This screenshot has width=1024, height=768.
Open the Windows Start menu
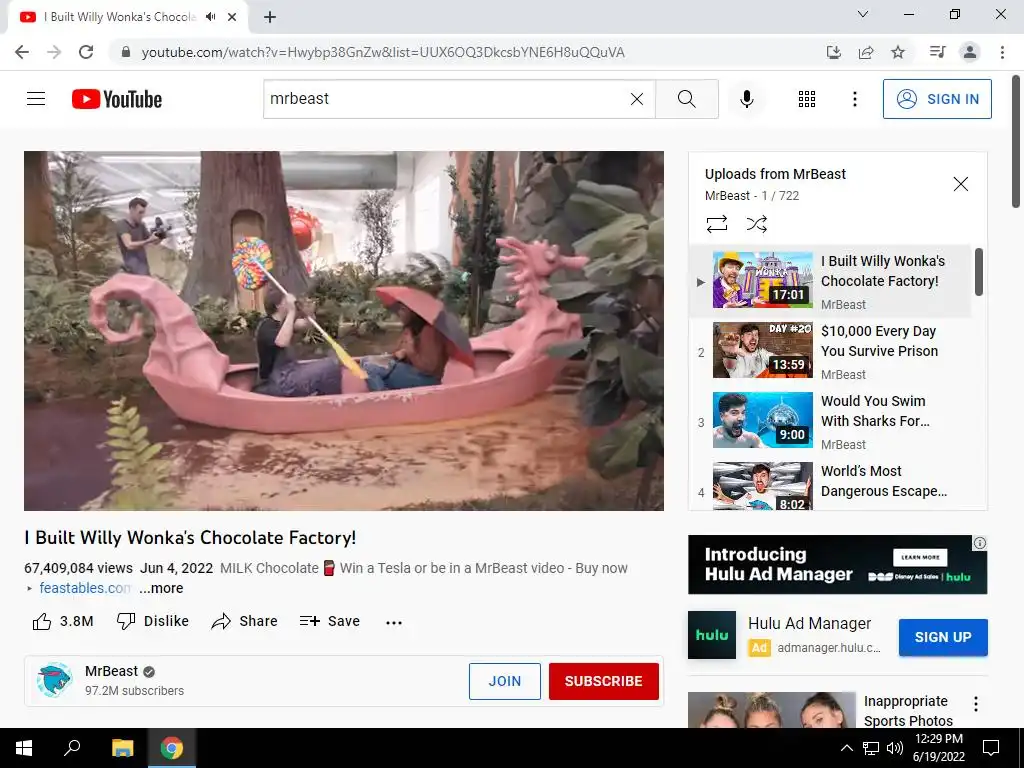point(24,748)
